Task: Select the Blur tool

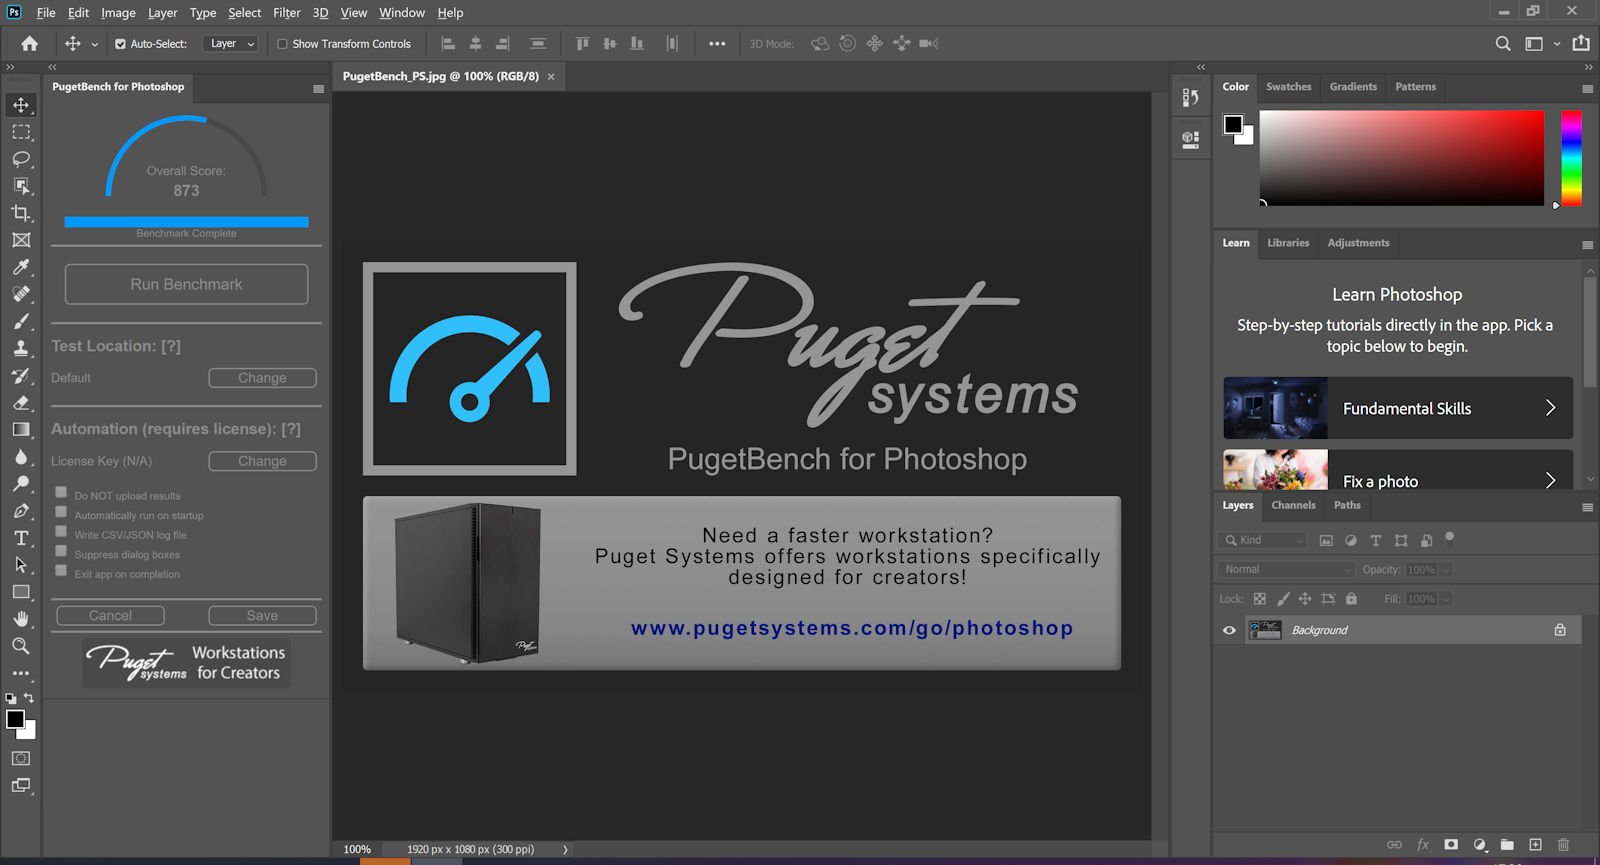Action: pos(21,457)
